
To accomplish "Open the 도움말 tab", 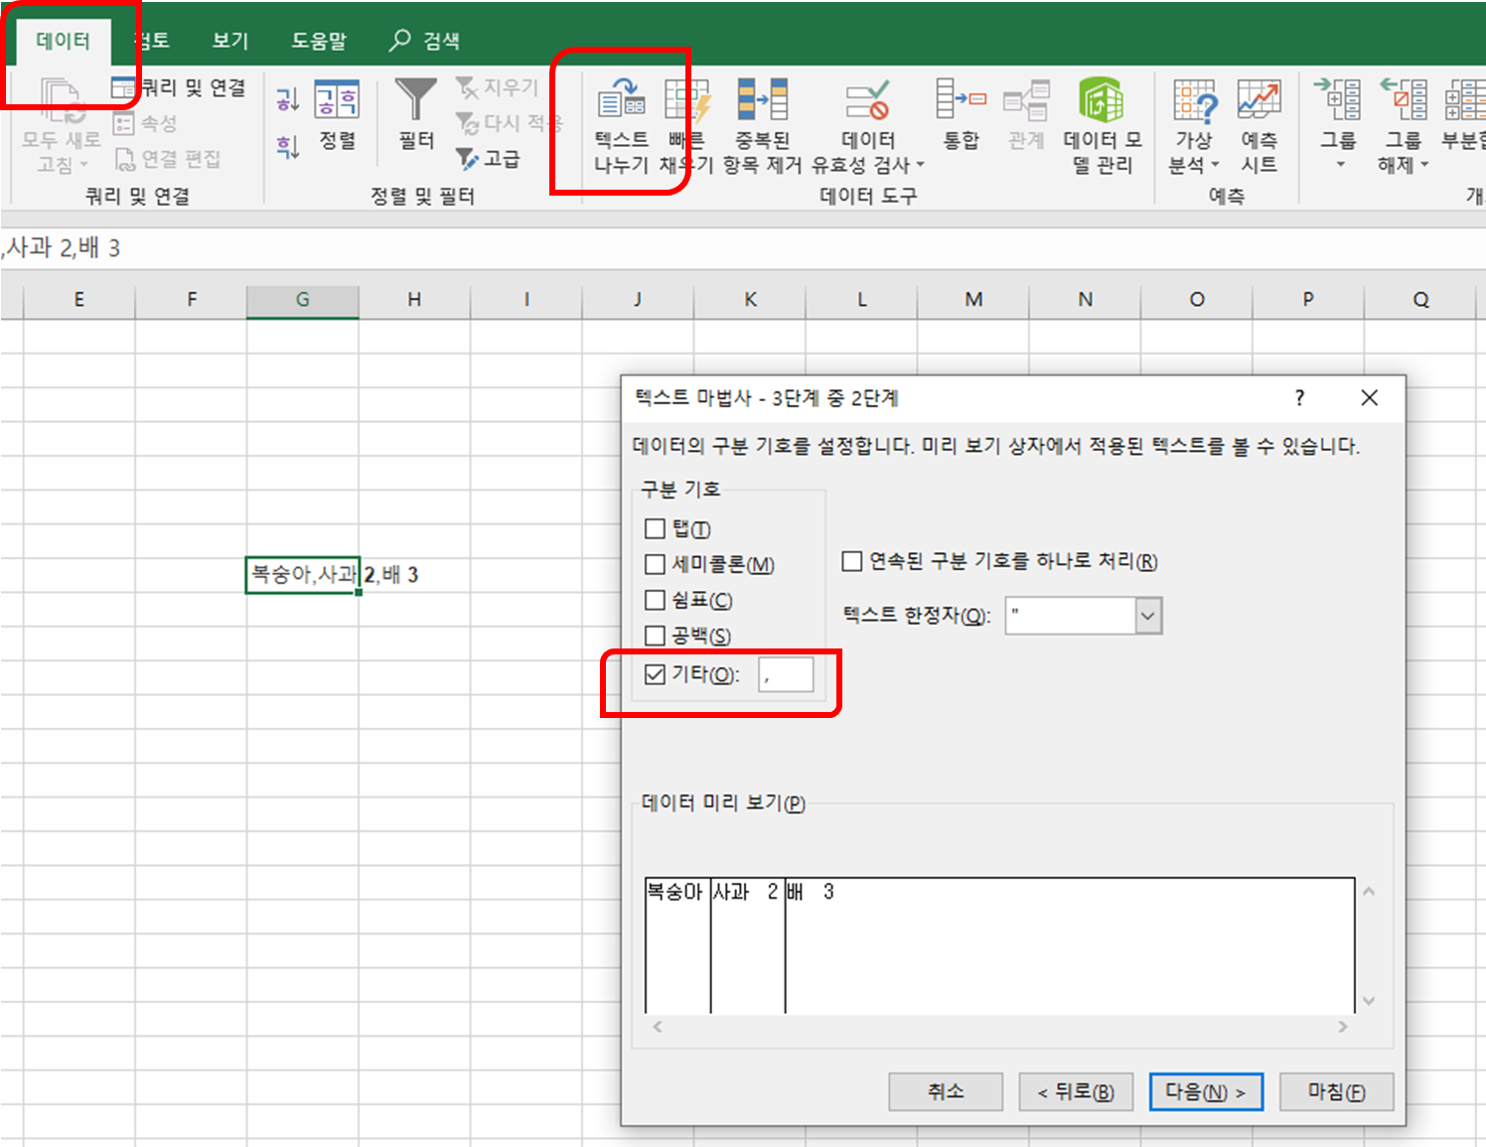I will 318,41.
